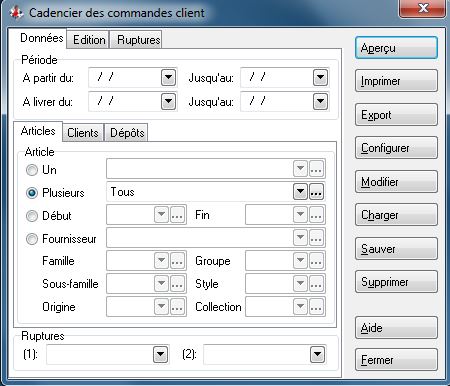Viewport: 450px width, 386px height.
Task: Click the application icon in title bar
Action: (x=16, y=13)
